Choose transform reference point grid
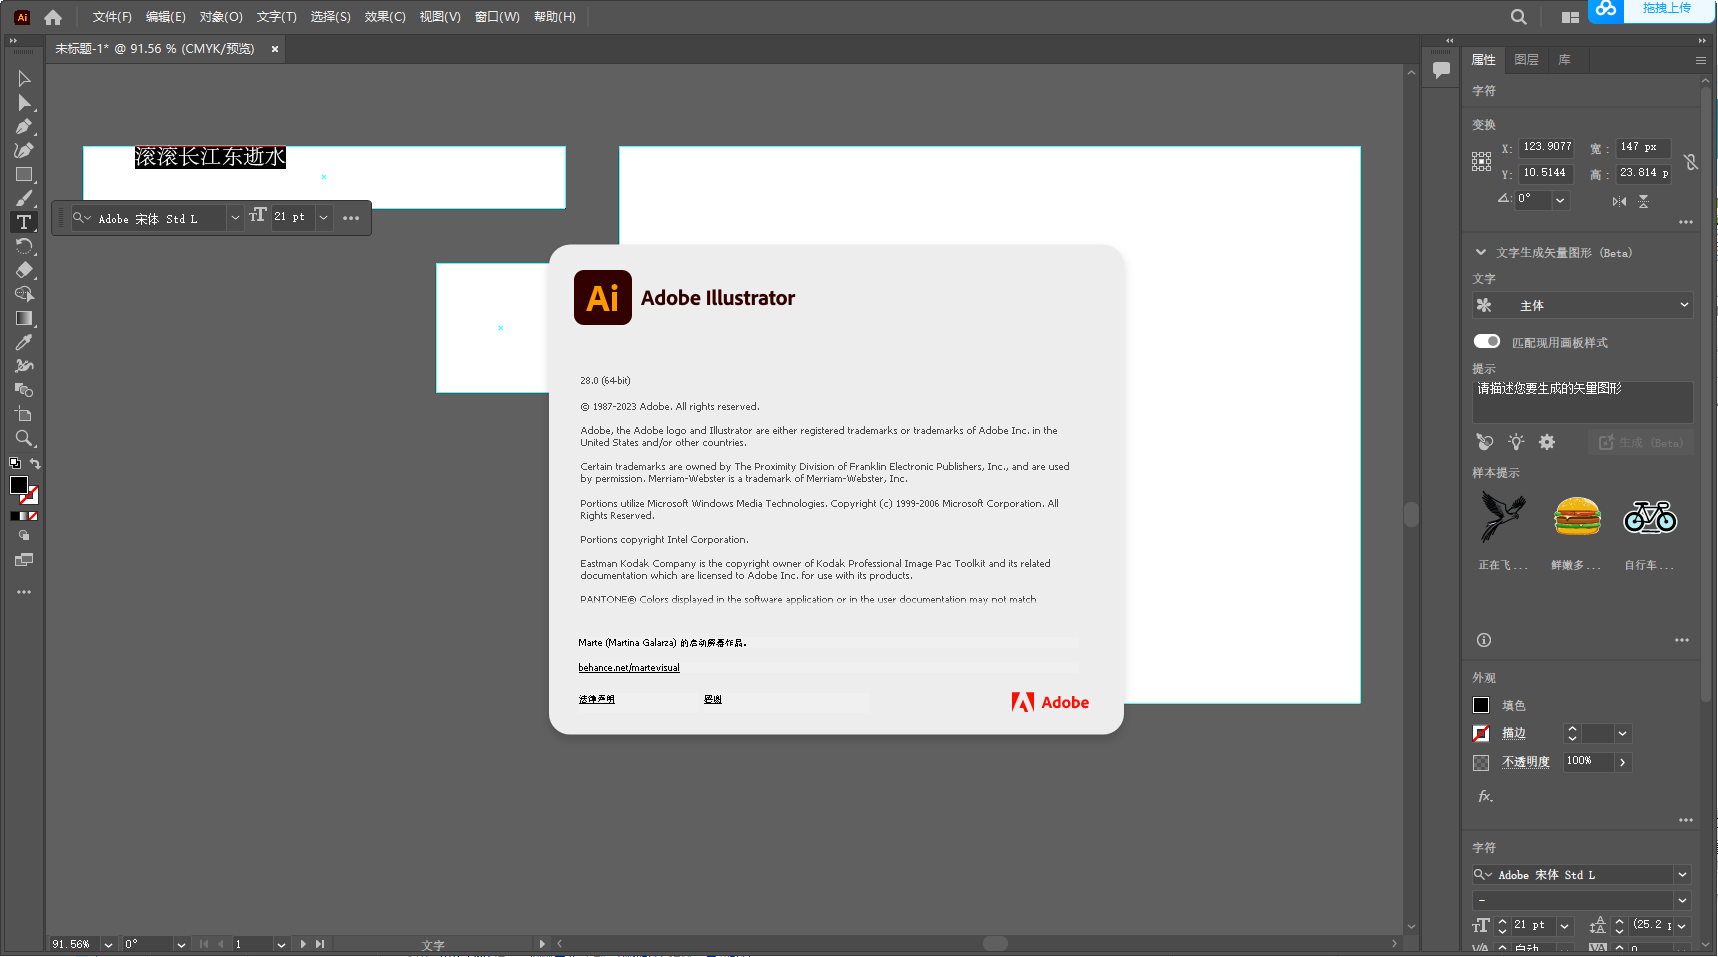1718x957 pixels. tap(1481, 161)
